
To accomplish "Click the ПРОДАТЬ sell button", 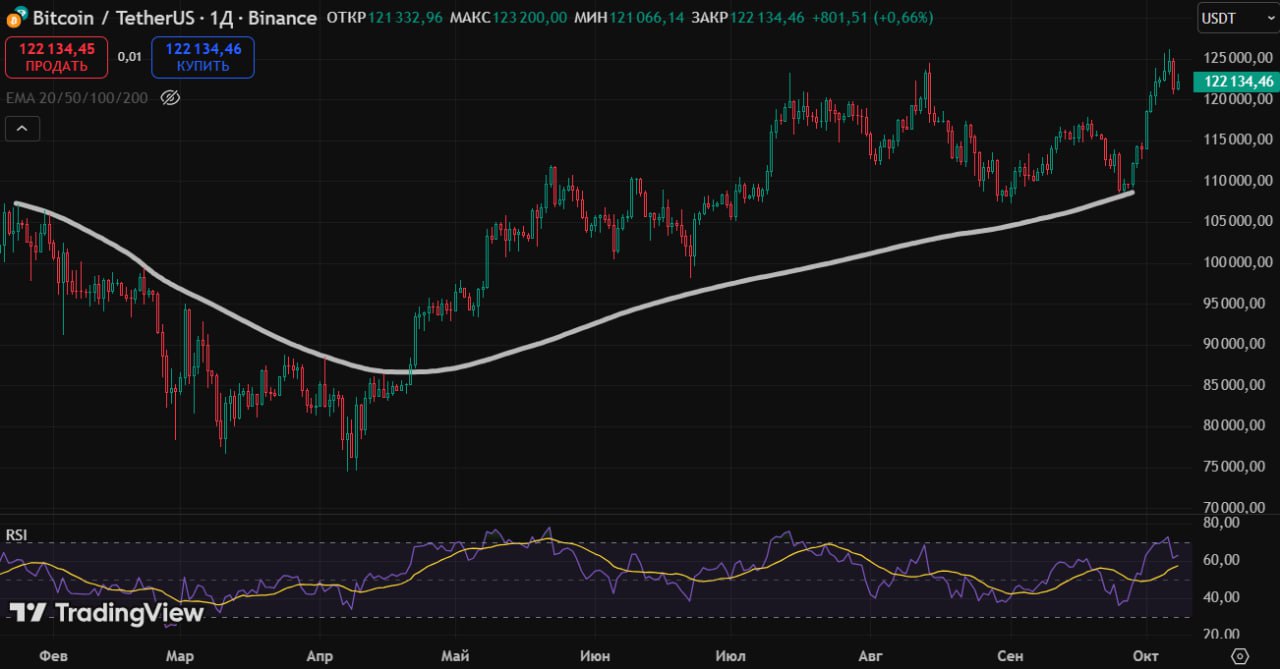I will click(x=56, y=57).
